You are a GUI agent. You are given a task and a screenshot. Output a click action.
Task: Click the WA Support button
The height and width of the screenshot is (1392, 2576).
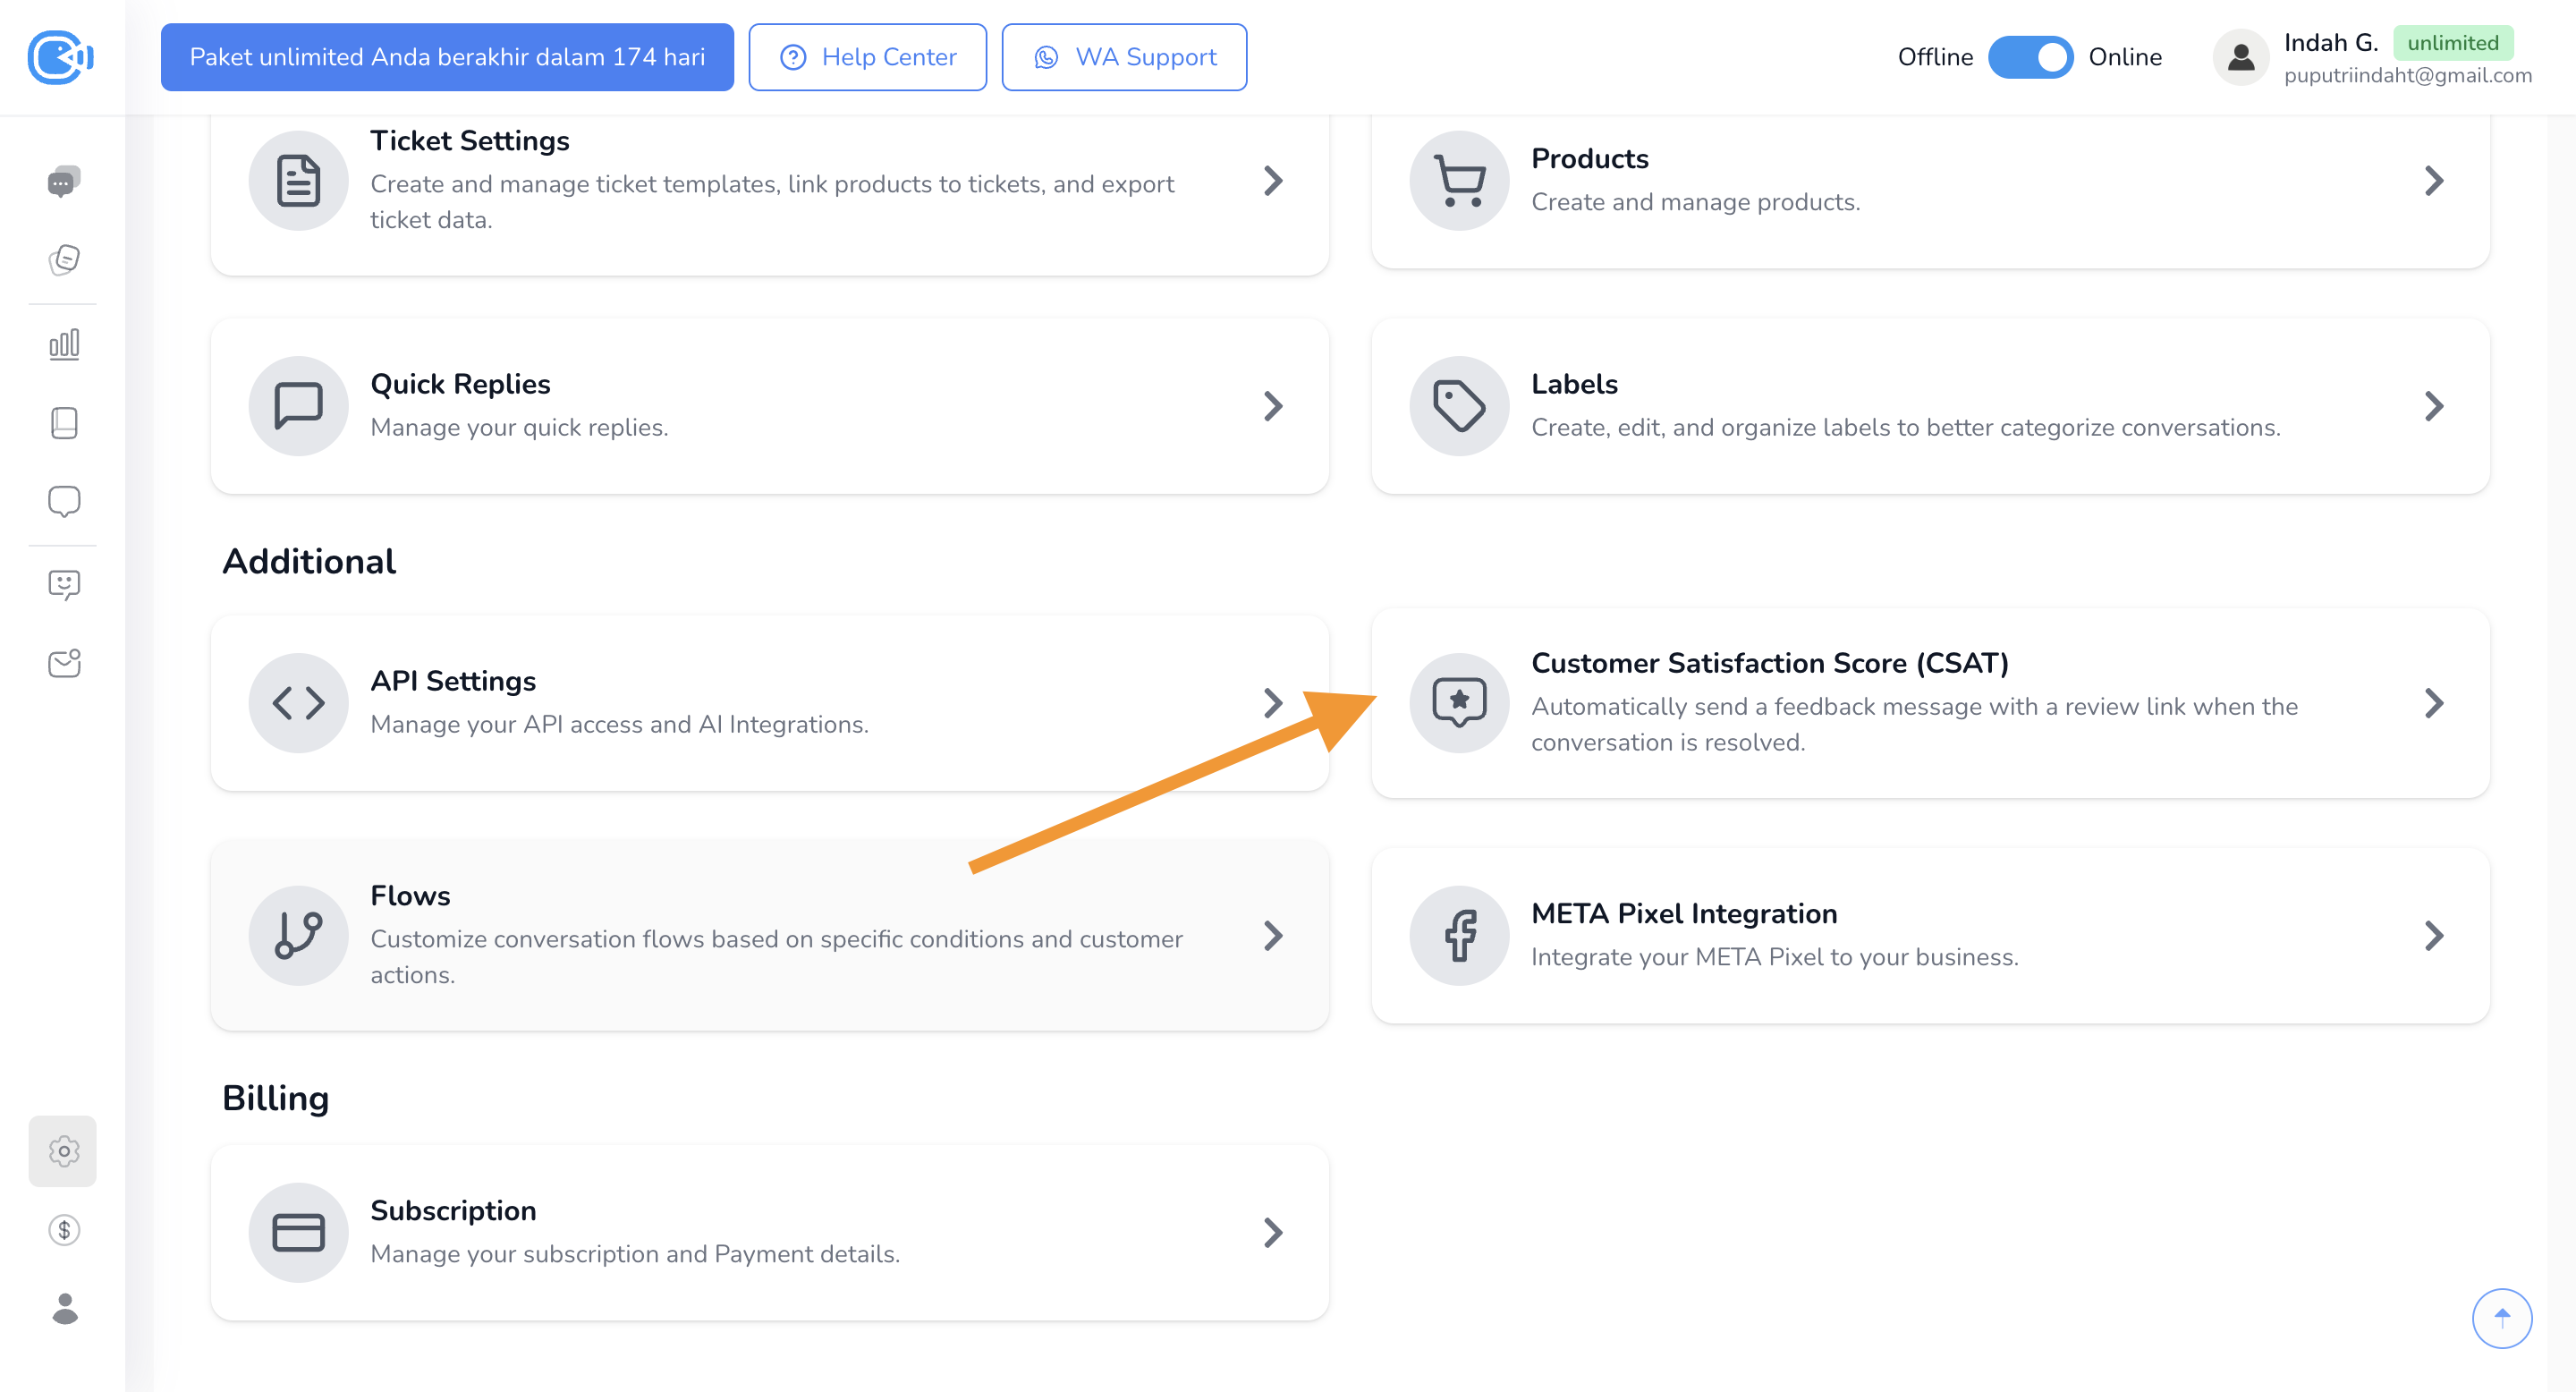[1124, 57]
